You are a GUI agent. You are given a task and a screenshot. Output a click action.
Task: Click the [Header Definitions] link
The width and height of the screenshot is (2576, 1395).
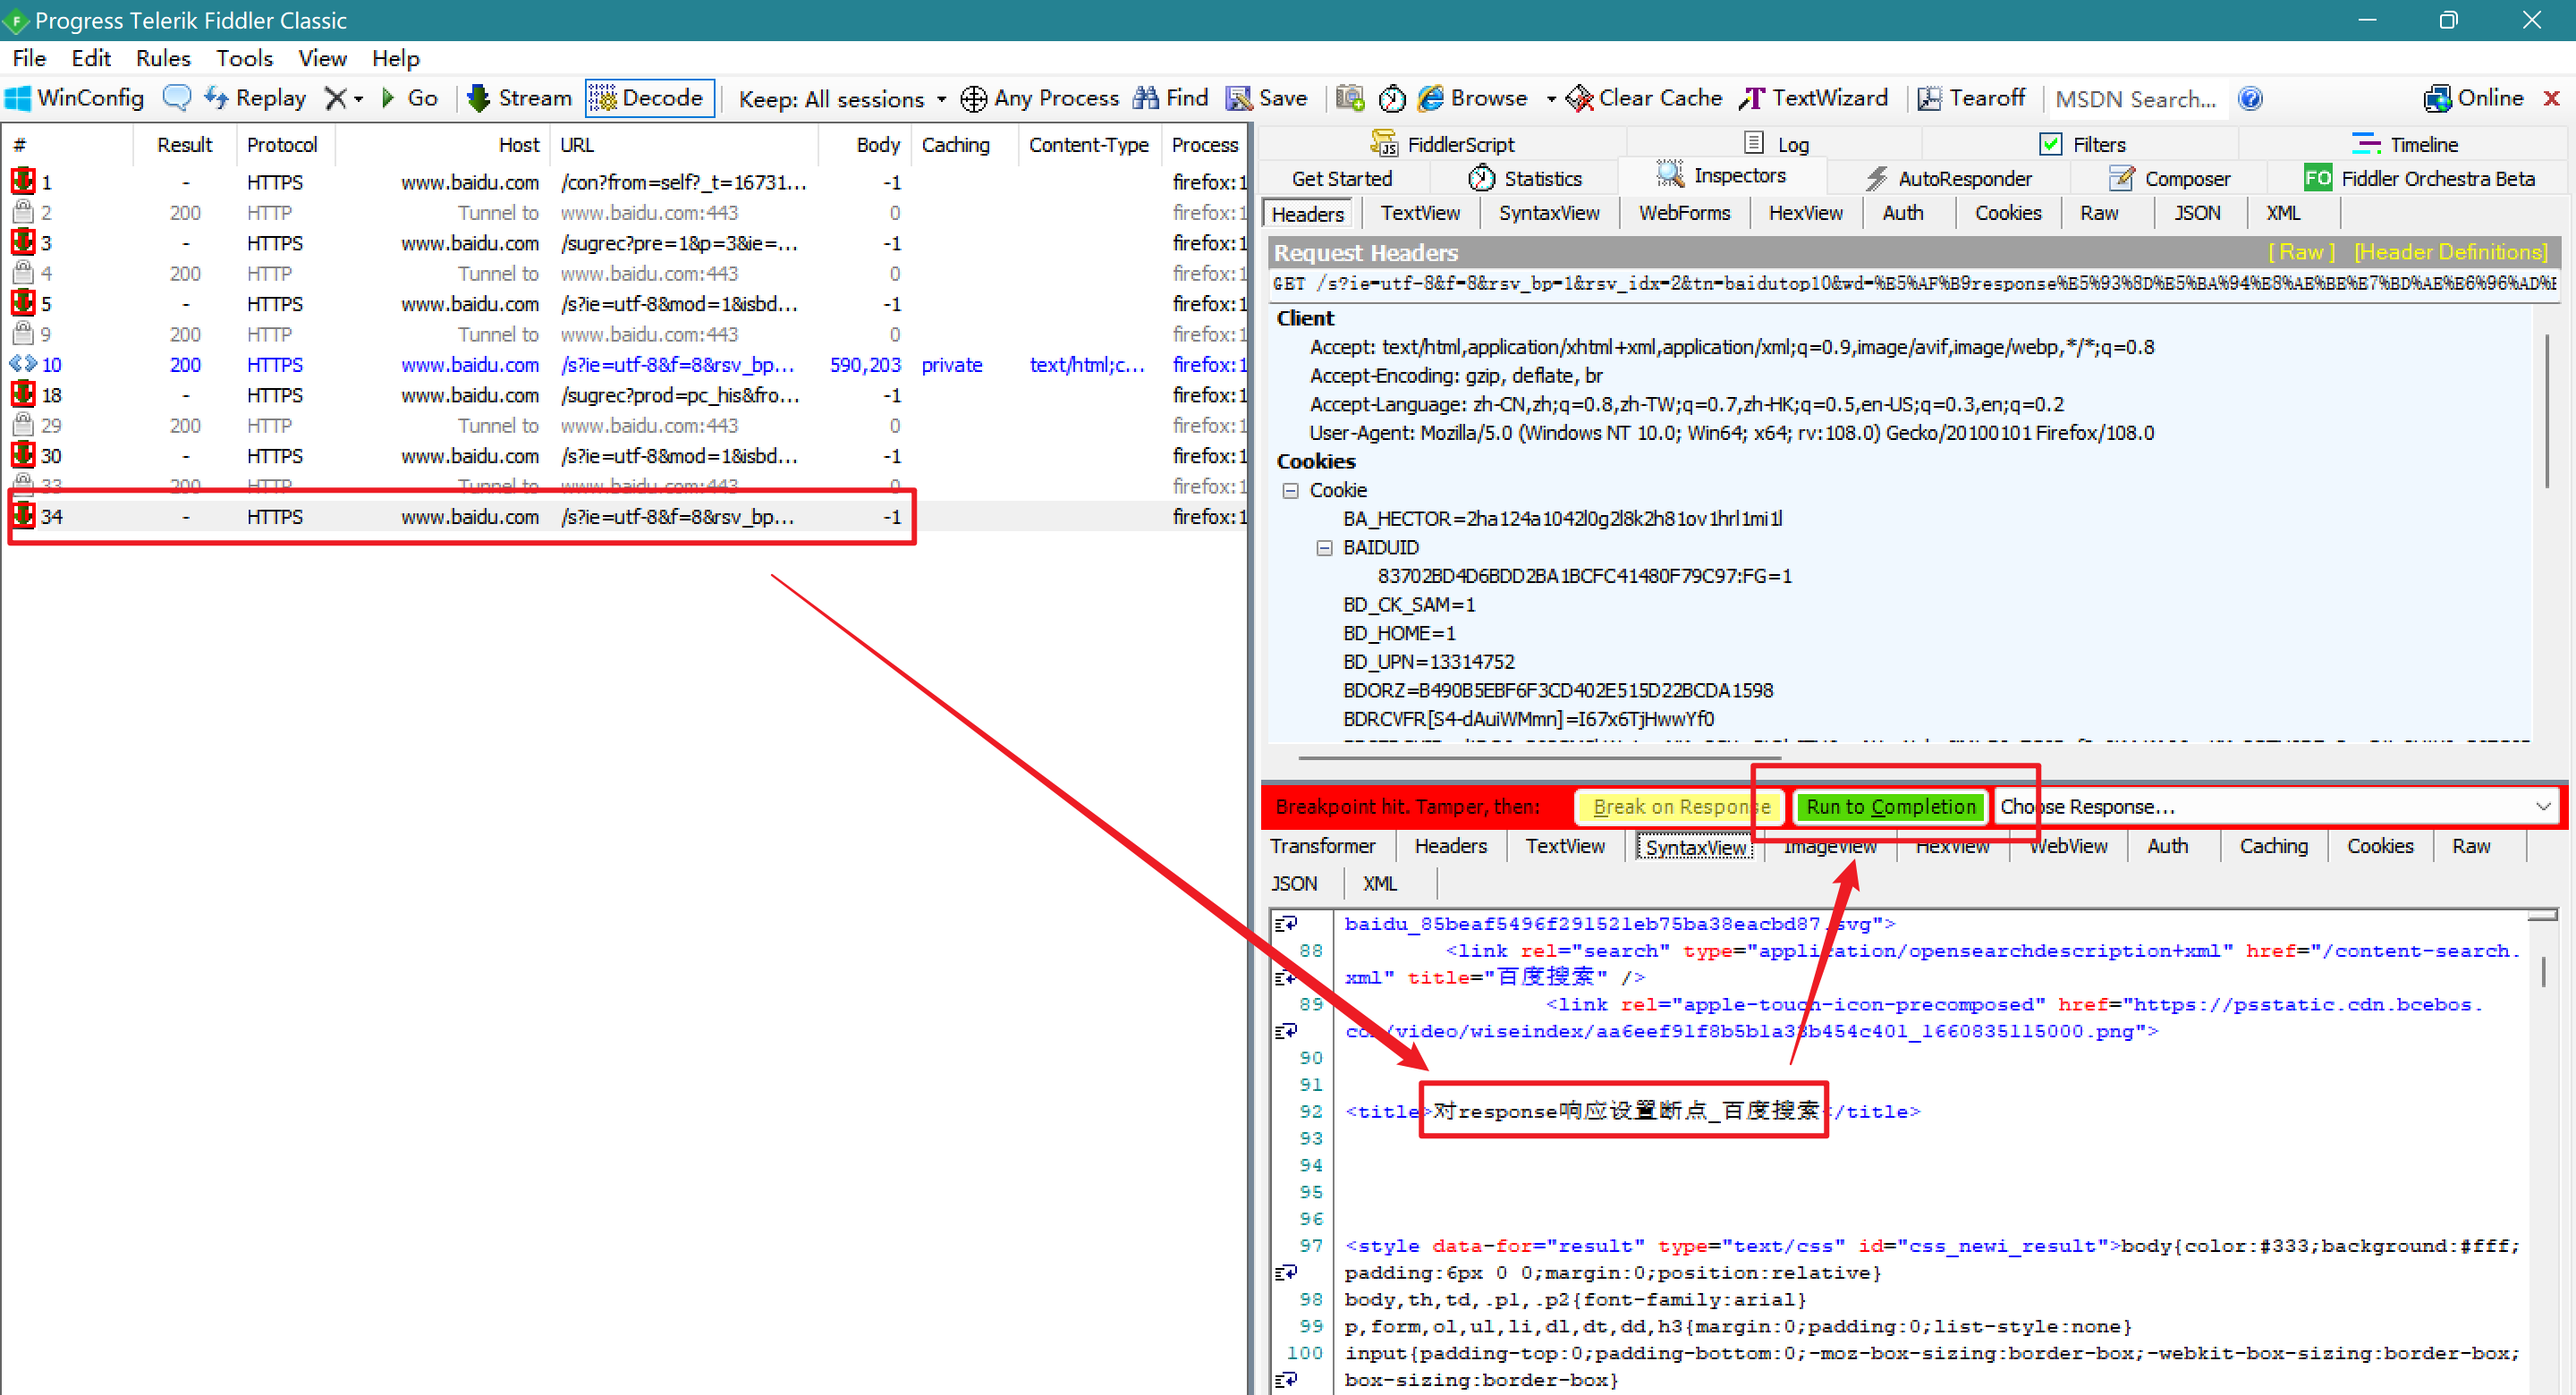coord(2450,252)
